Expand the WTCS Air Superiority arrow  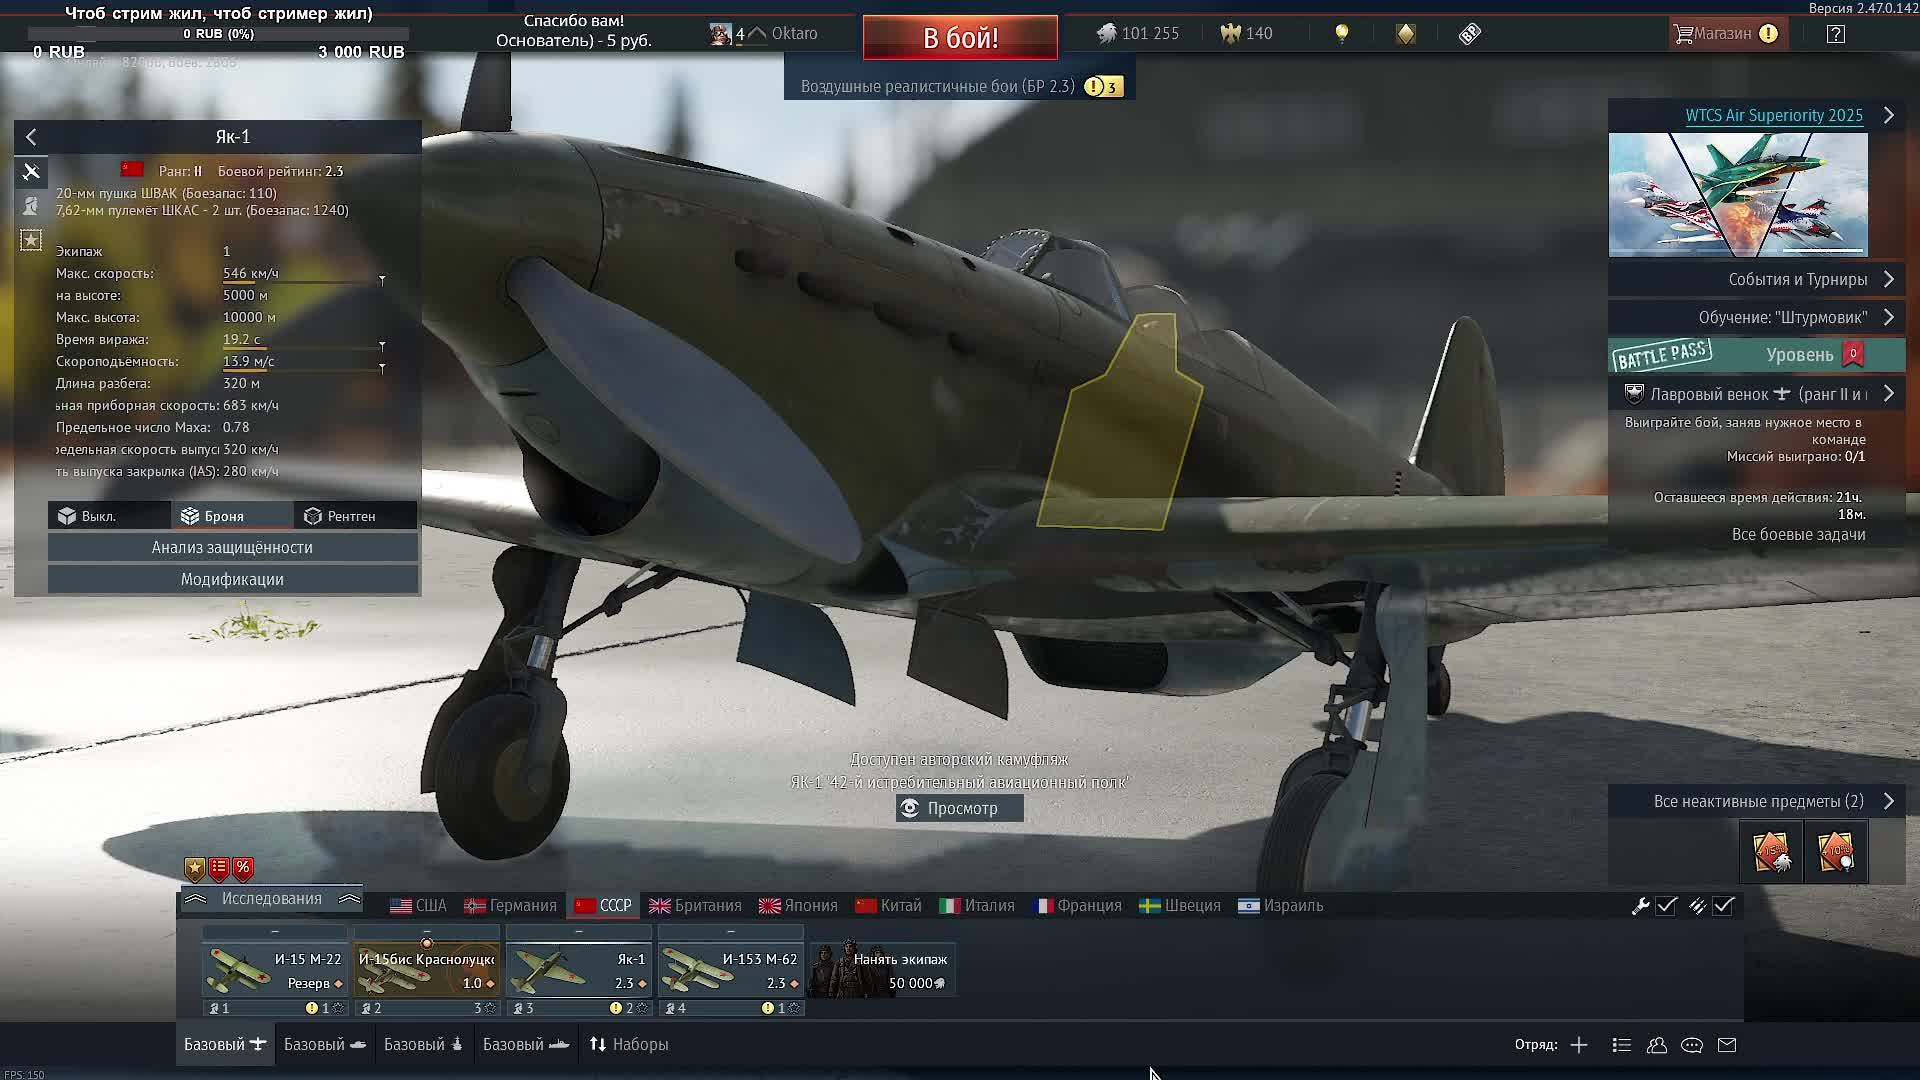coord(1889,115)
